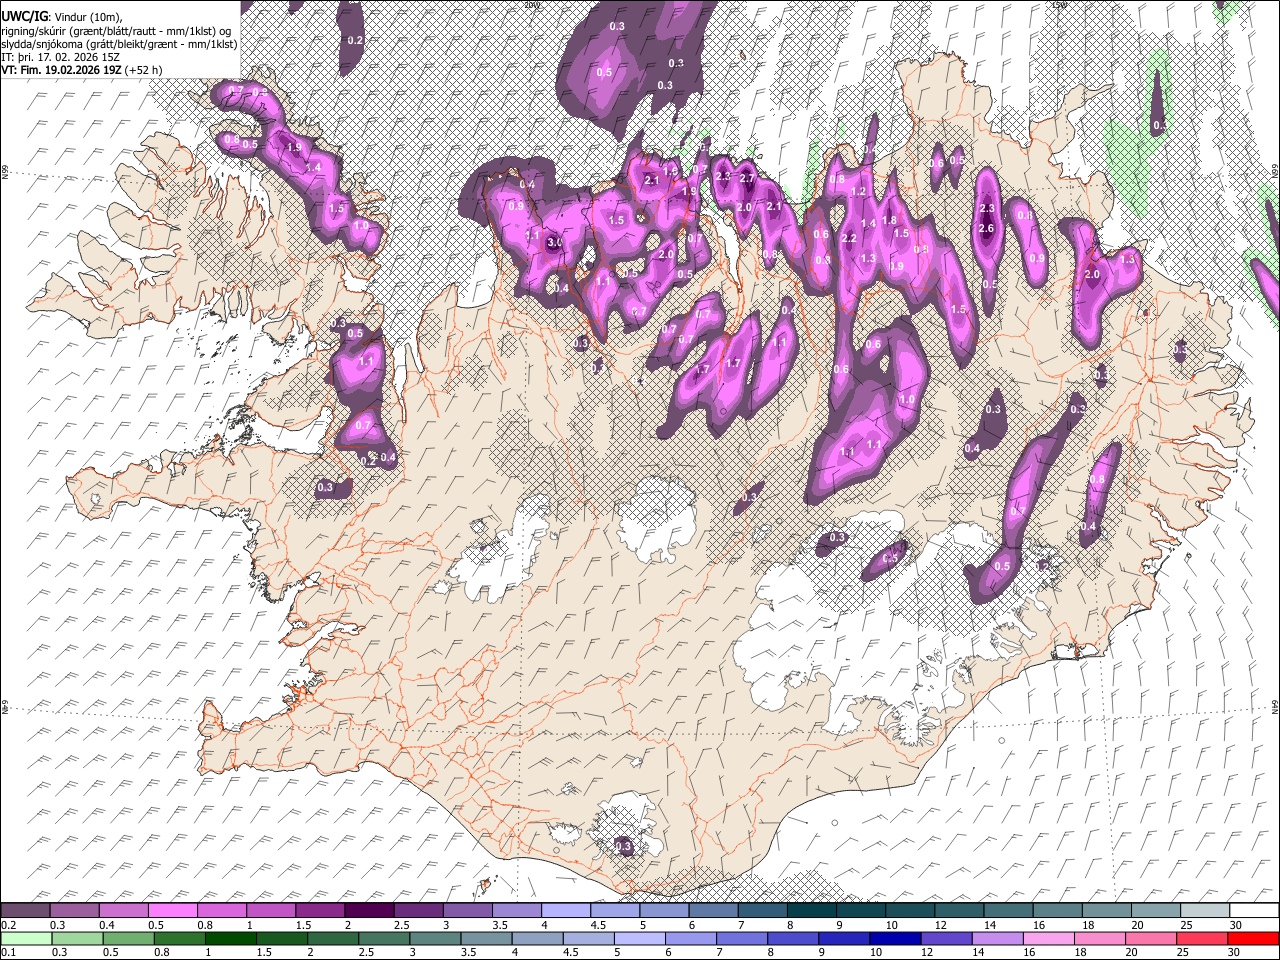Pick bottom legend blue swatch between 10 and 12
The image size is (1280, 960).
894,938
